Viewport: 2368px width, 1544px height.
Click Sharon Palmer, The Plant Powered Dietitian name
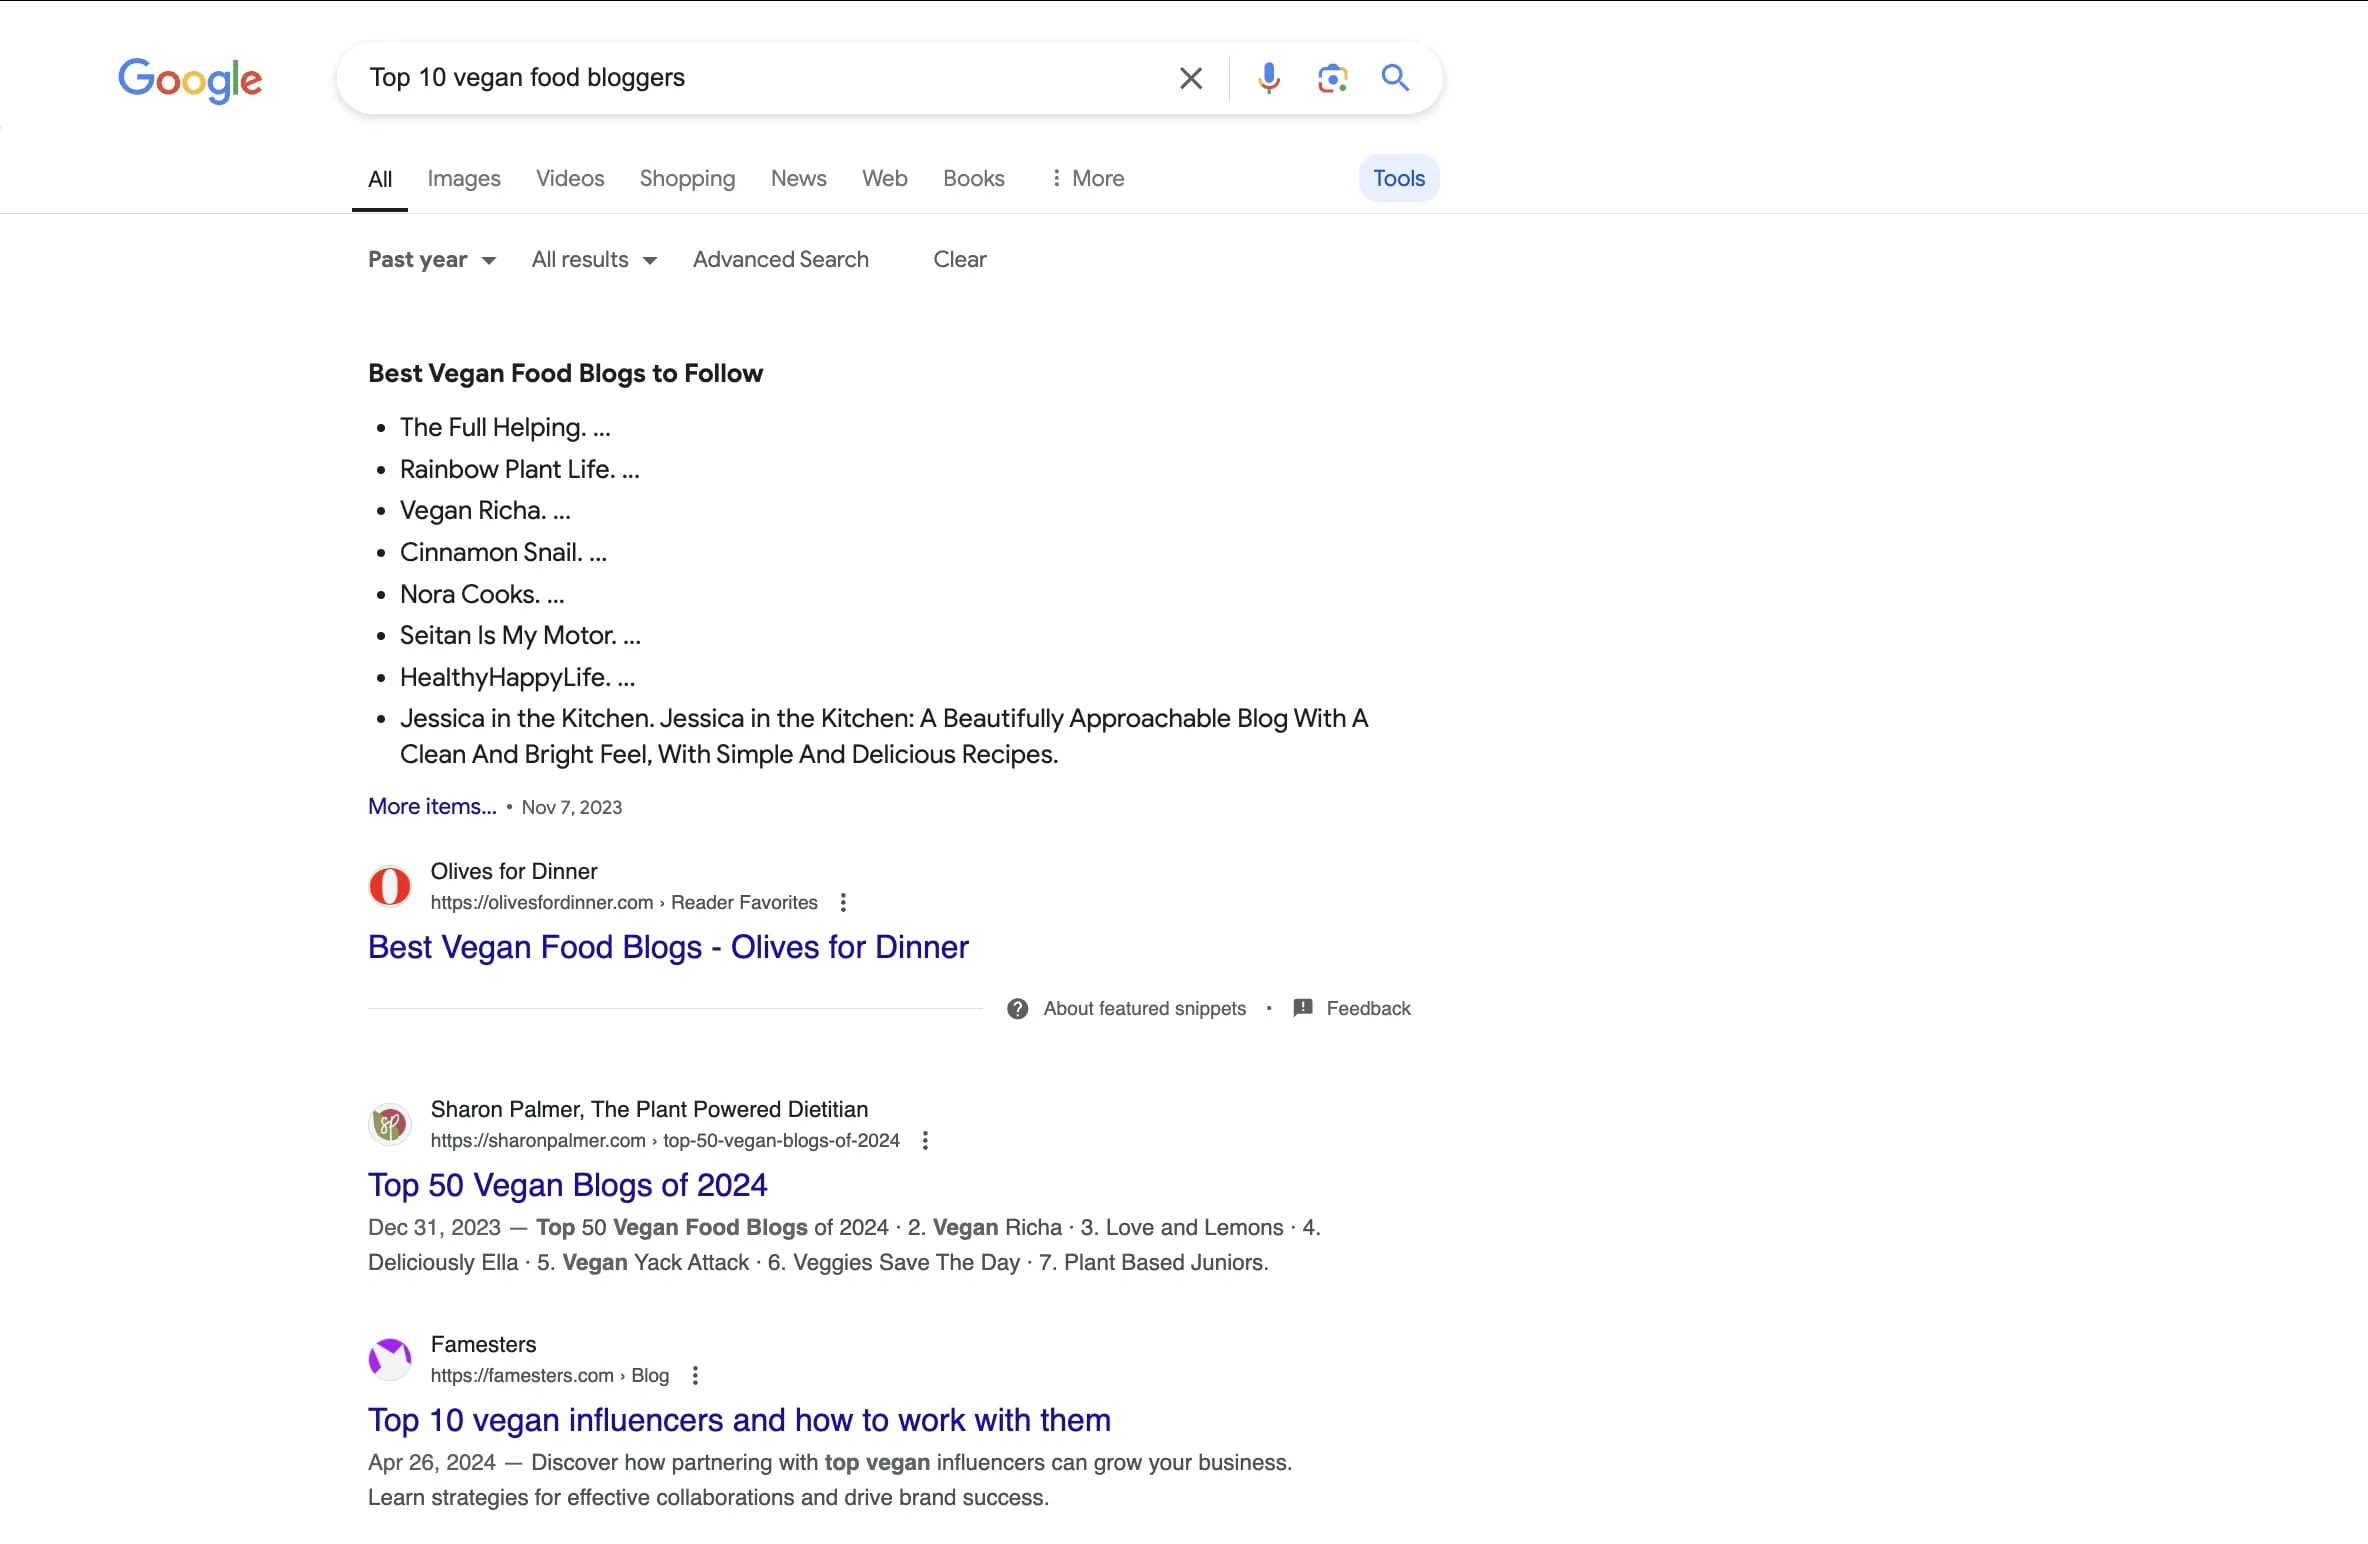[x=649, y=1110]
